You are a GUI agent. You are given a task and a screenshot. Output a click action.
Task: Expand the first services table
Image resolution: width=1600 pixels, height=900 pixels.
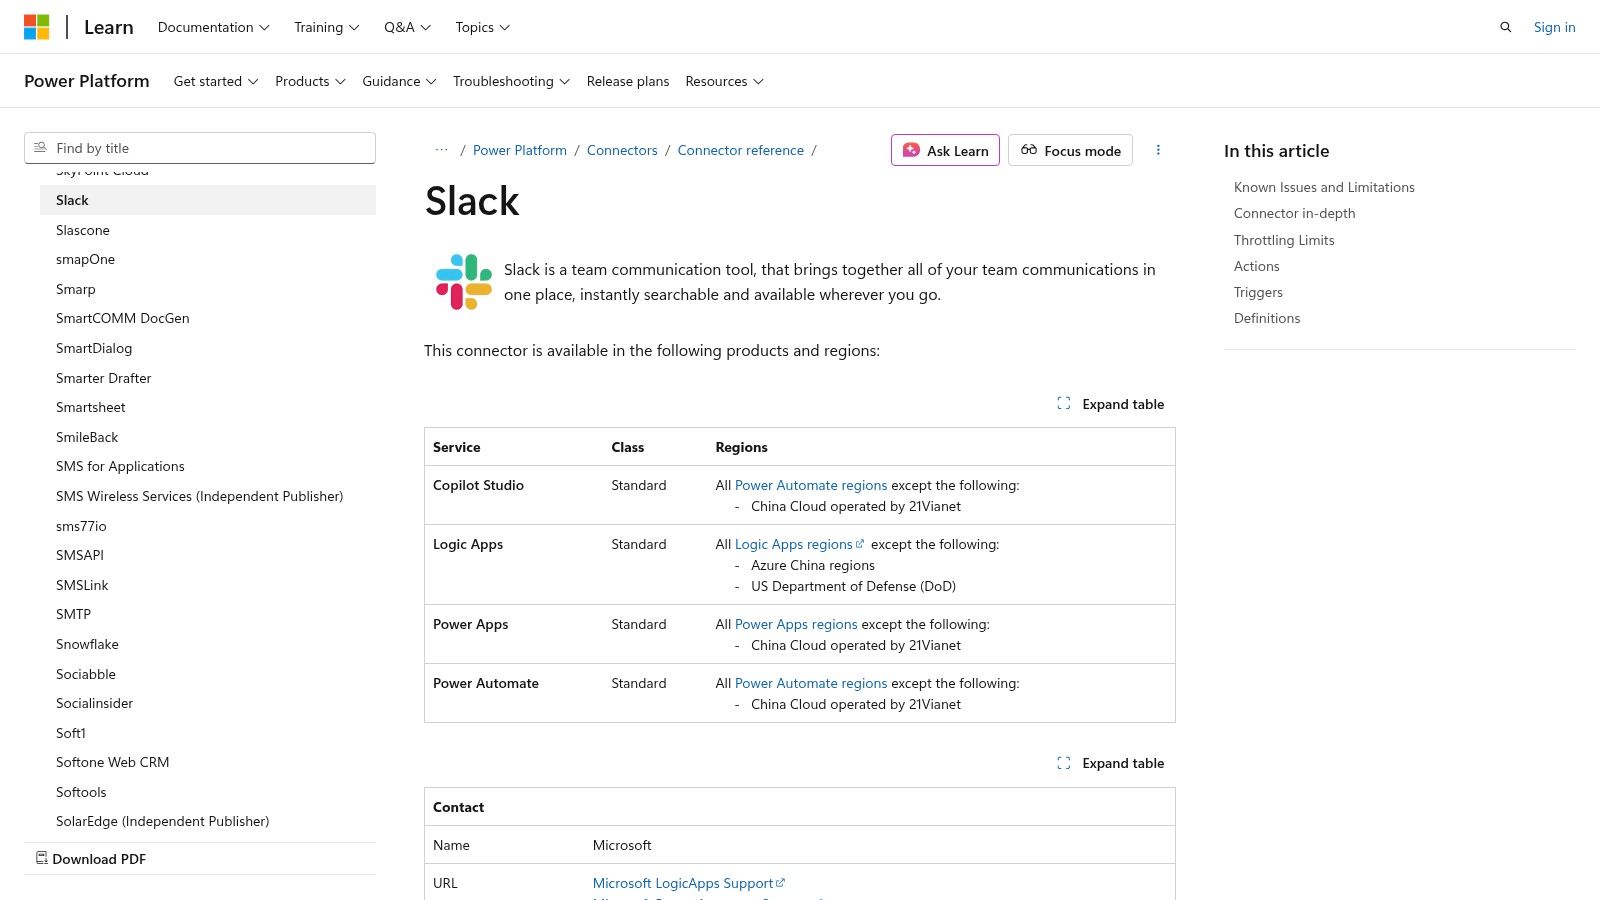(x=1111, y=404)
